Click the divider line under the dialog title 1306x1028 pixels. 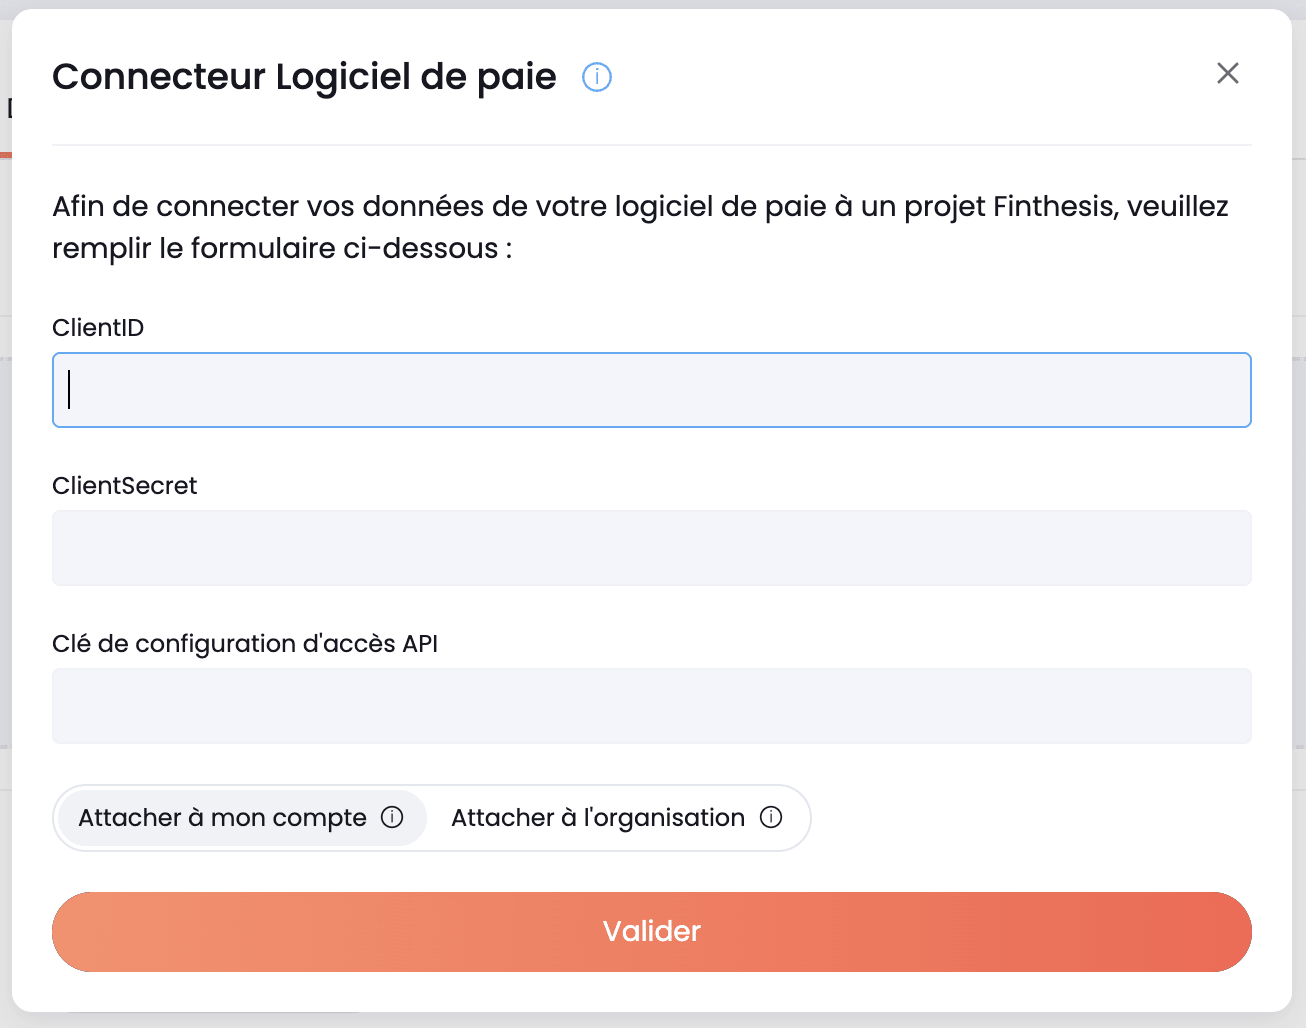click(652, 145)
